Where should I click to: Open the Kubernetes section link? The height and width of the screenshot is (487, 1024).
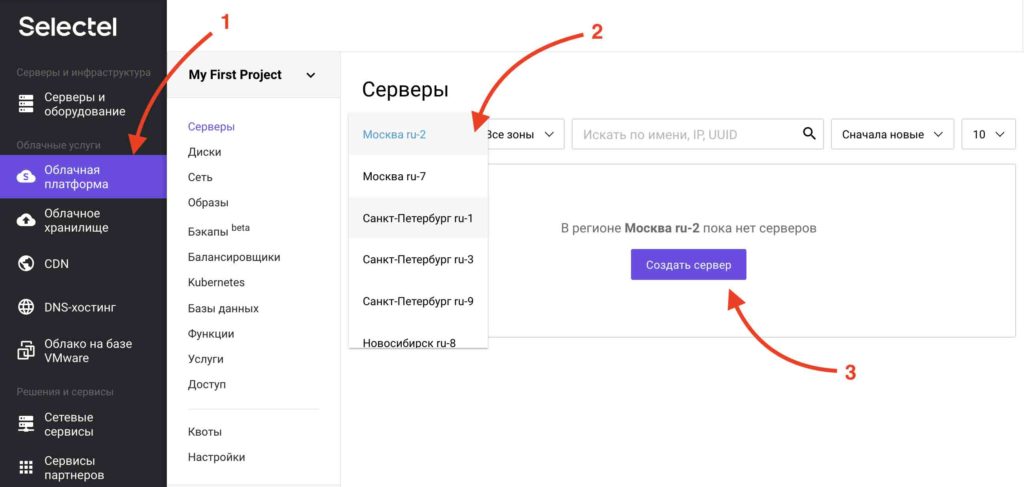pos(216,283)
